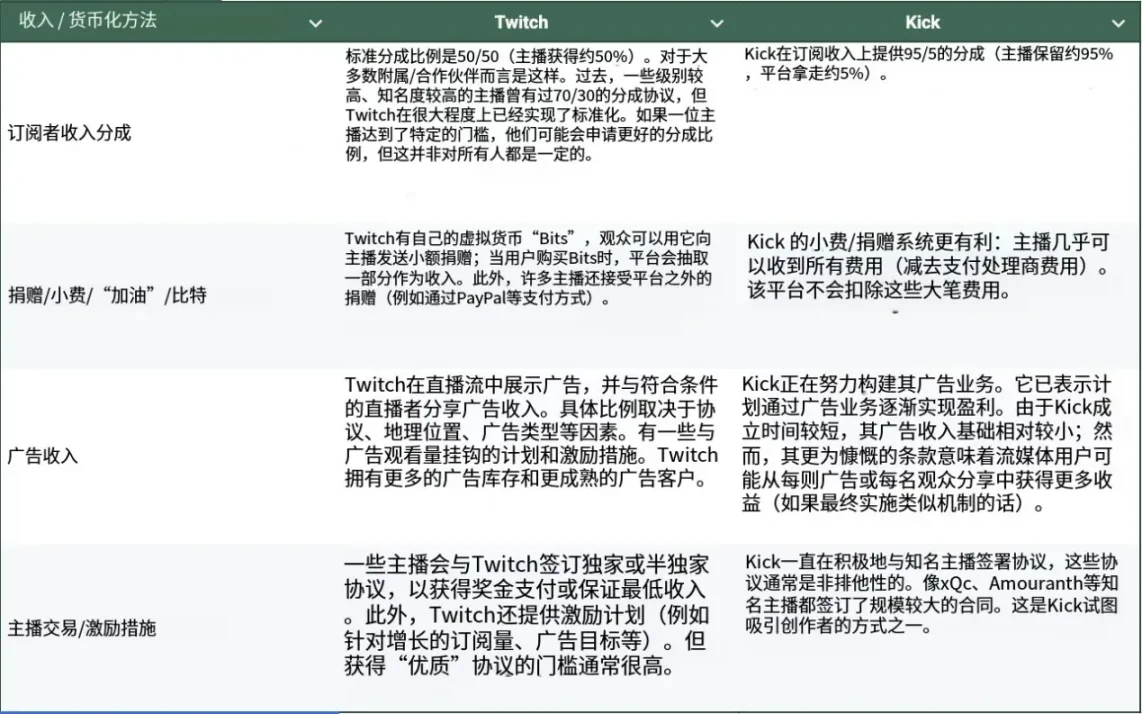This screenshot has width=1142, height=714.
Task: Click the 广告收入 row label cell
Action: pyautogui.click(x=43, y=456)
